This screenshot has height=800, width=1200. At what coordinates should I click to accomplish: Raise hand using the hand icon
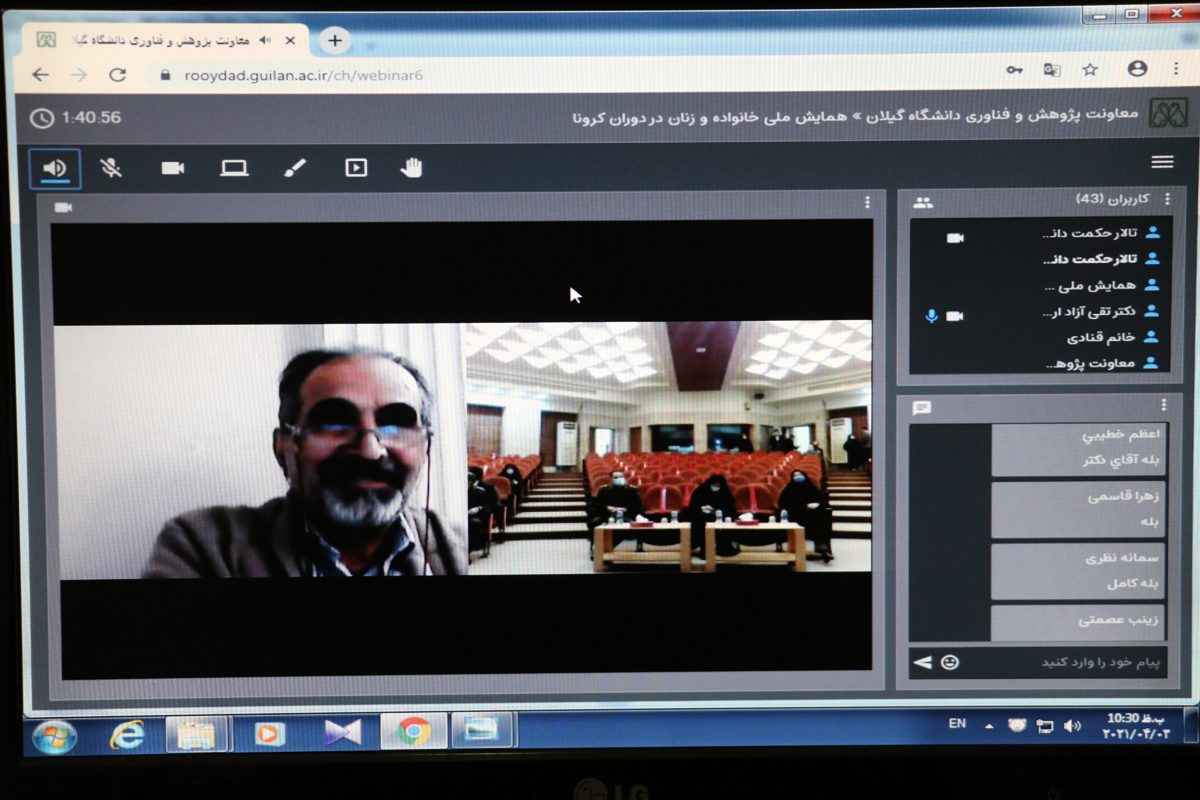(411, 168)
